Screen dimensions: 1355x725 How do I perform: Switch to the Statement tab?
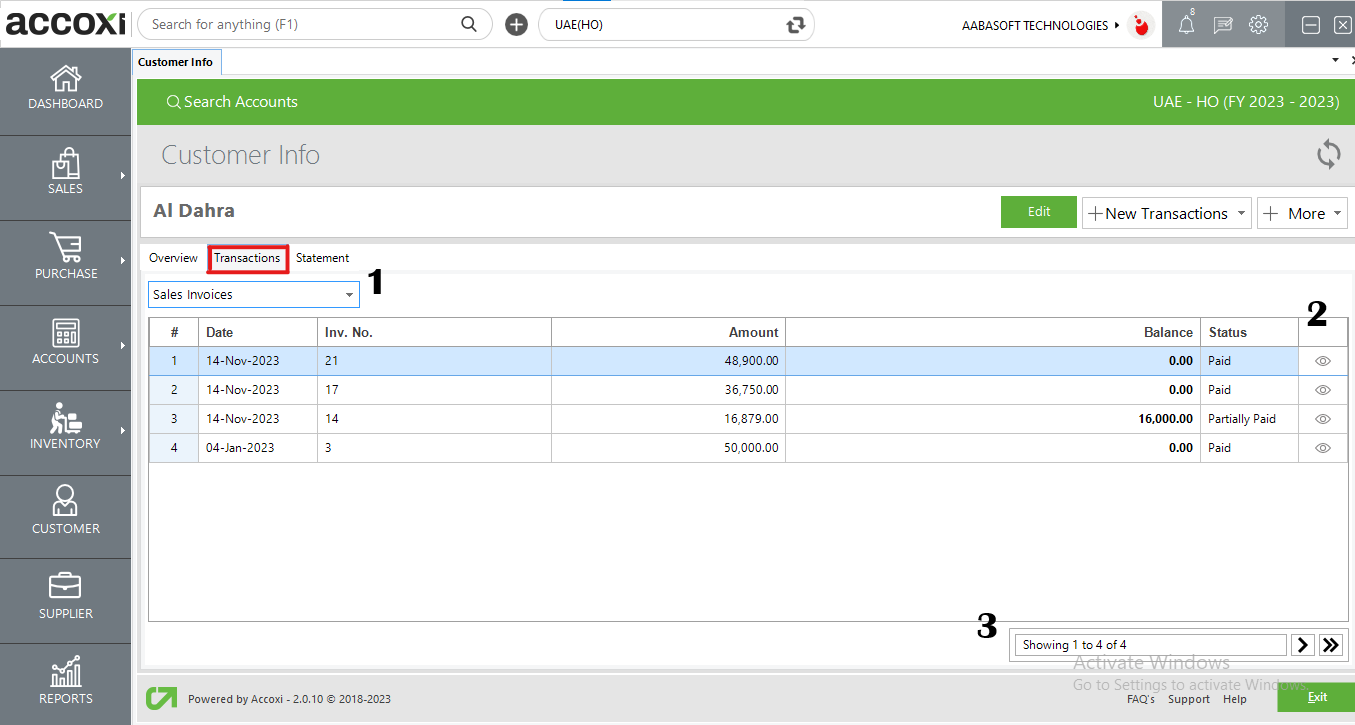(322, 257)
